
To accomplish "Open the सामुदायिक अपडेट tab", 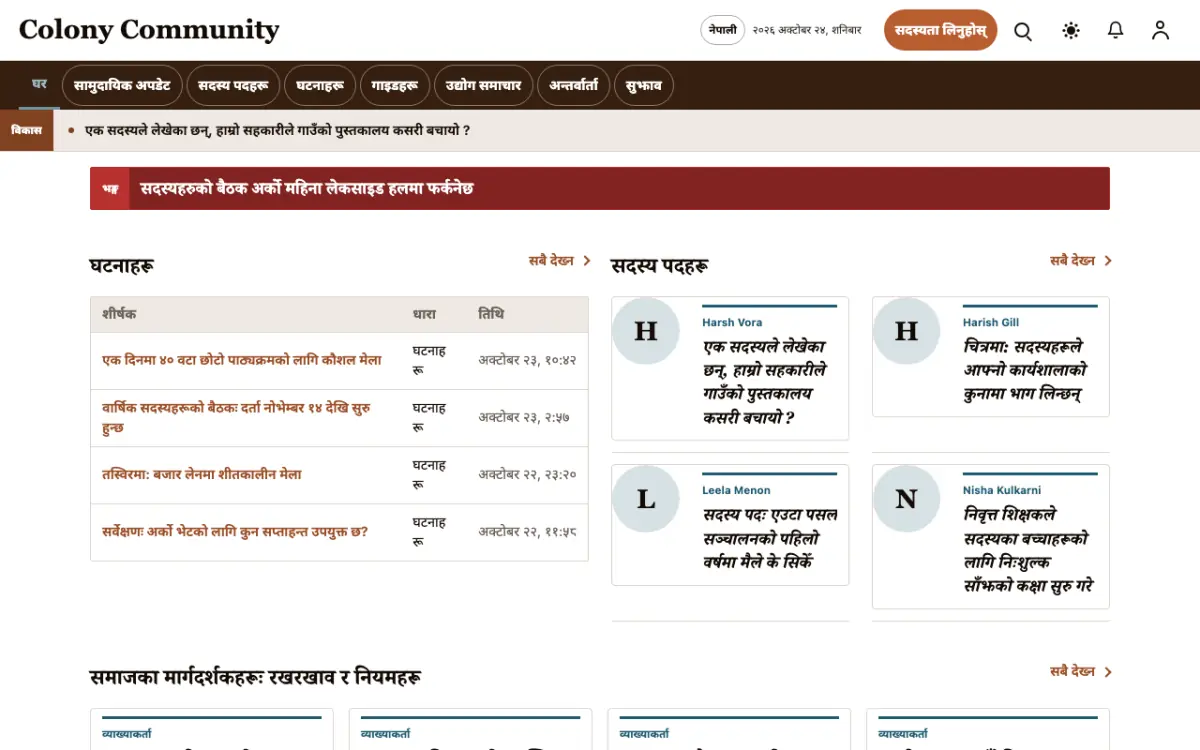I will click(122, 86).
